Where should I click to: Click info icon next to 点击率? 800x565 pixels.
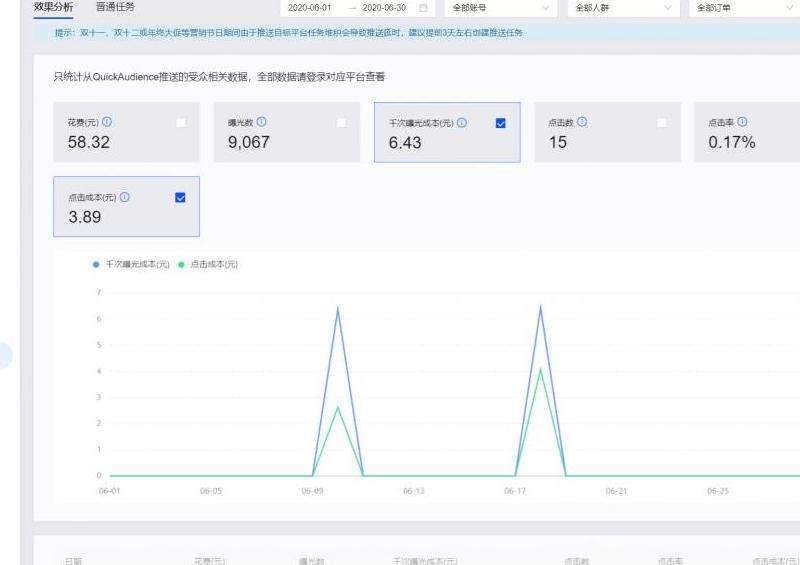[742, 122]
